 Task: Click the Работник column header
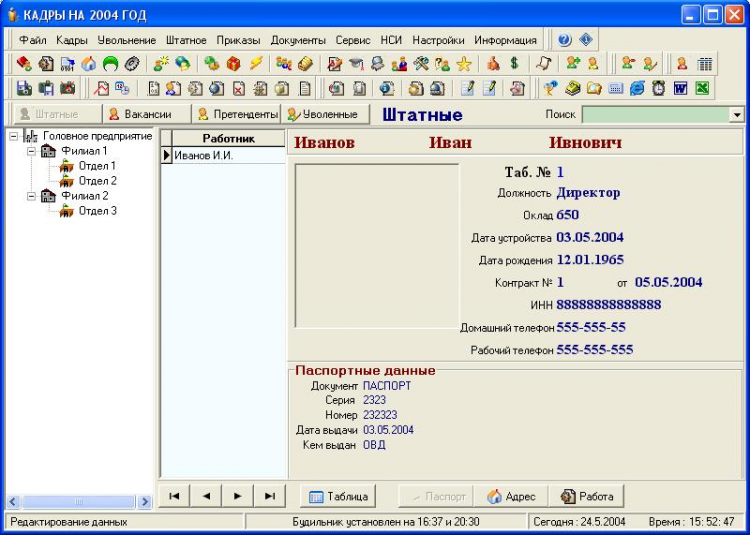tap(229, 139)
